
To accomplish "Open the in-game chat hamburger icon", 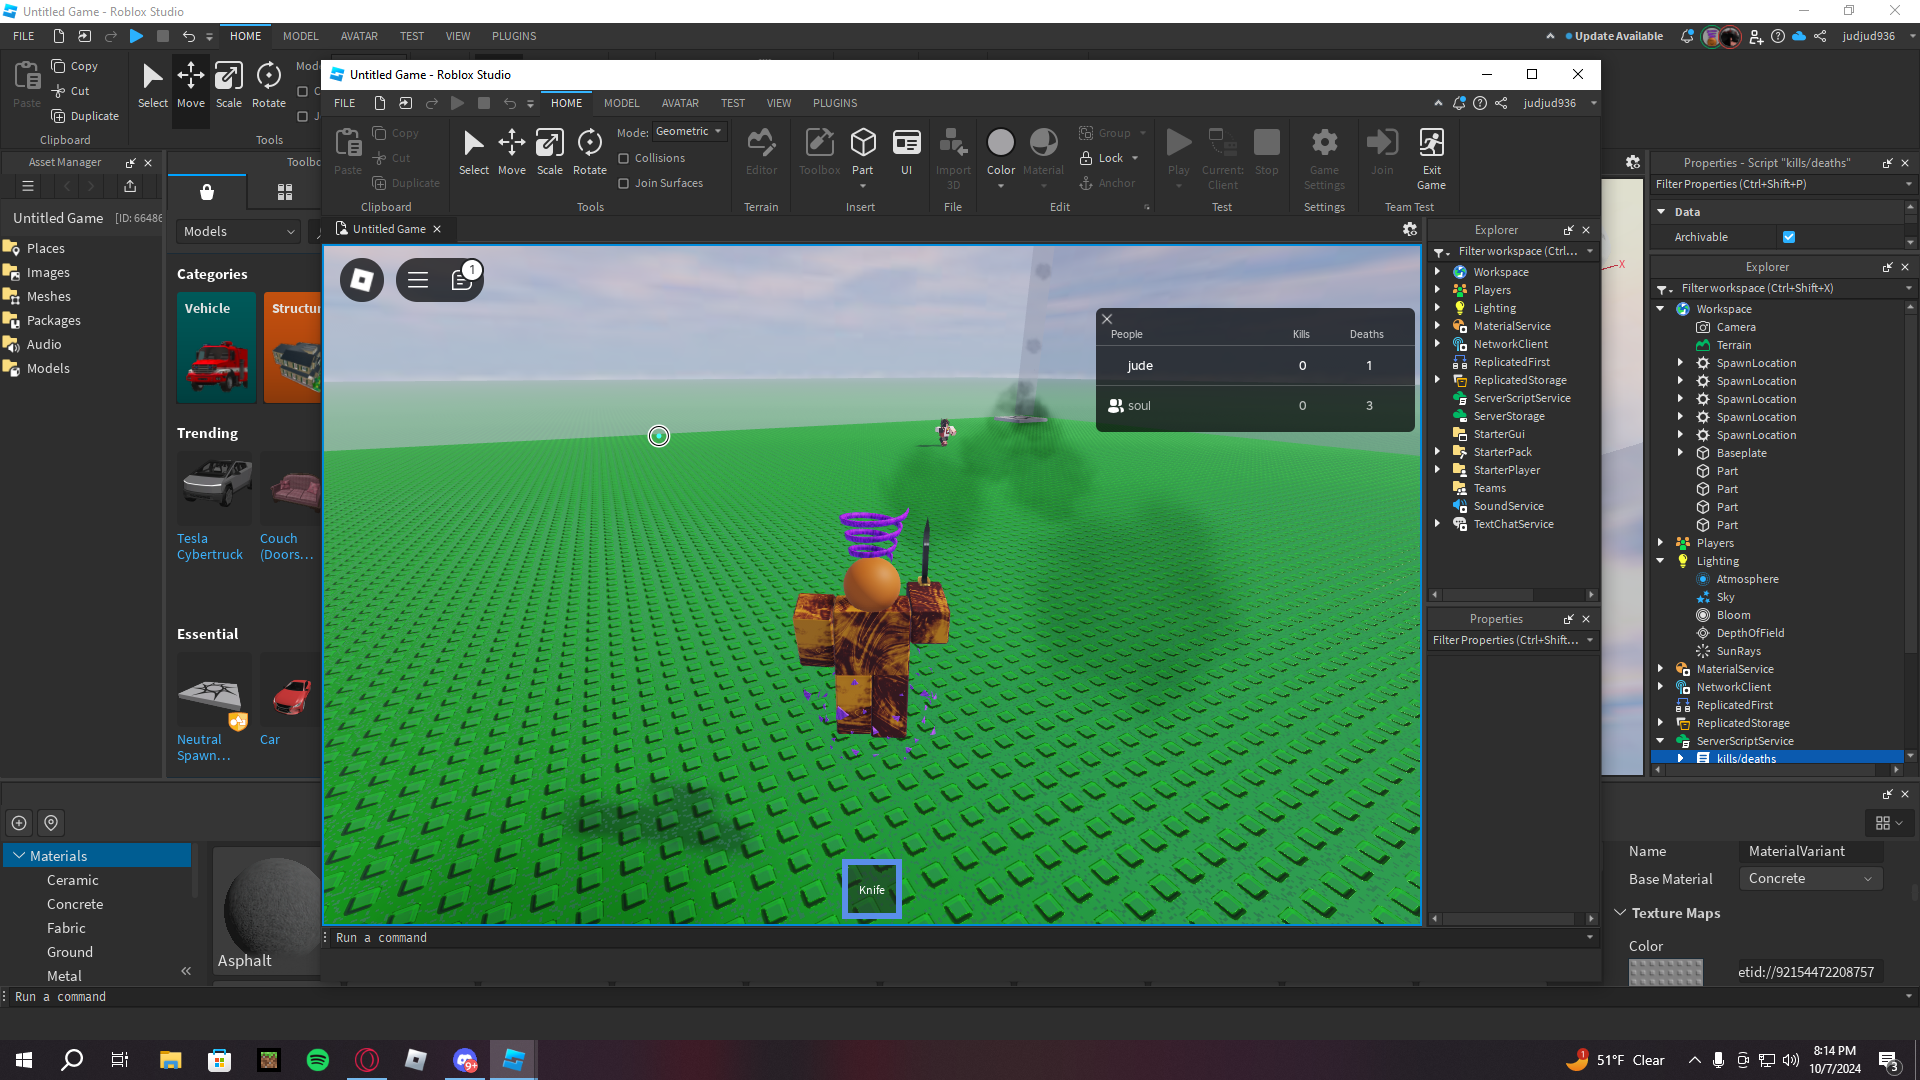I will 418,280.
